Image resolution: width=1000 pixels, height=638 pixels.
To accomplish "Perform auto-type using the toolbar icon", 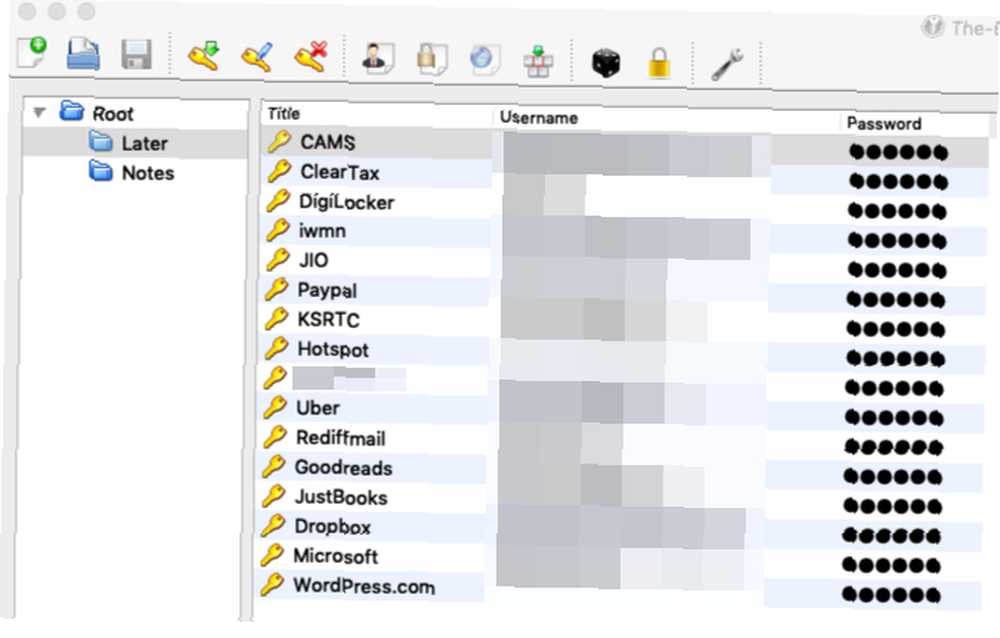I will click(x=538, y=61).
